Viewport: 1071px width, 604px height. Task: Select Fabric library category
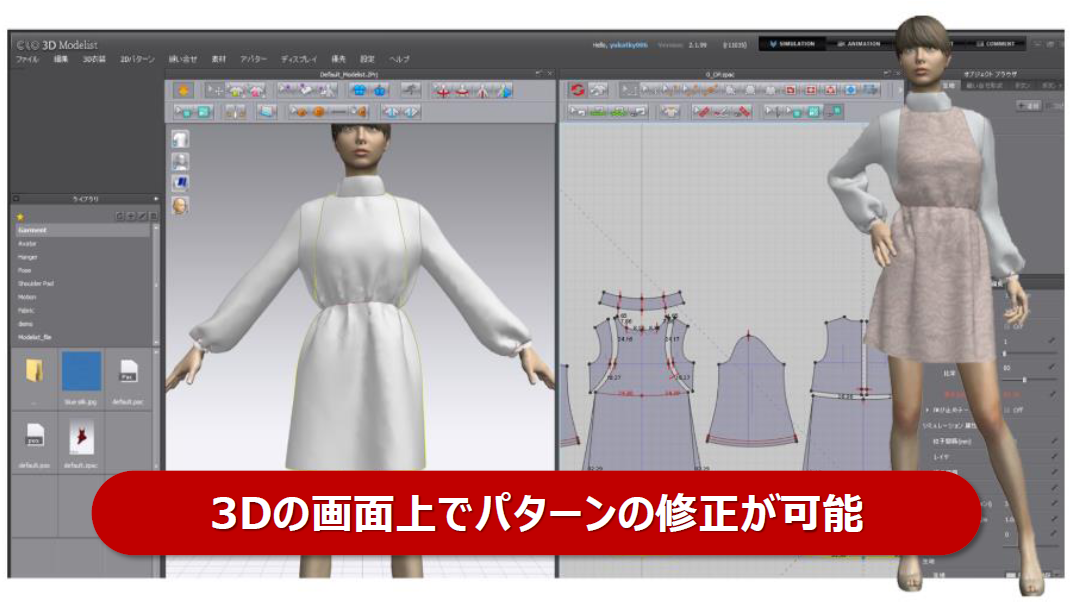tap(28, 309)
